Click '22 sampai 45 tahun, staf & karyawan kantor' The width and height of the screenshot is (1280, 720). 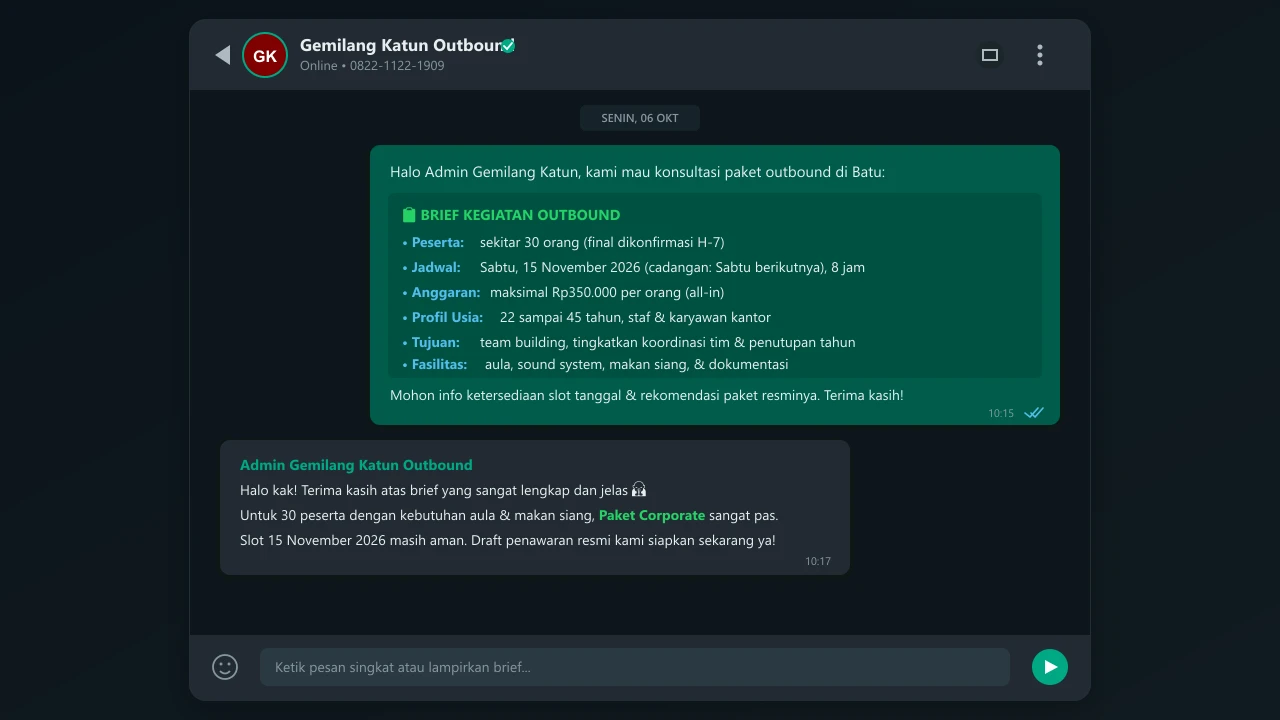click(635, 317)
